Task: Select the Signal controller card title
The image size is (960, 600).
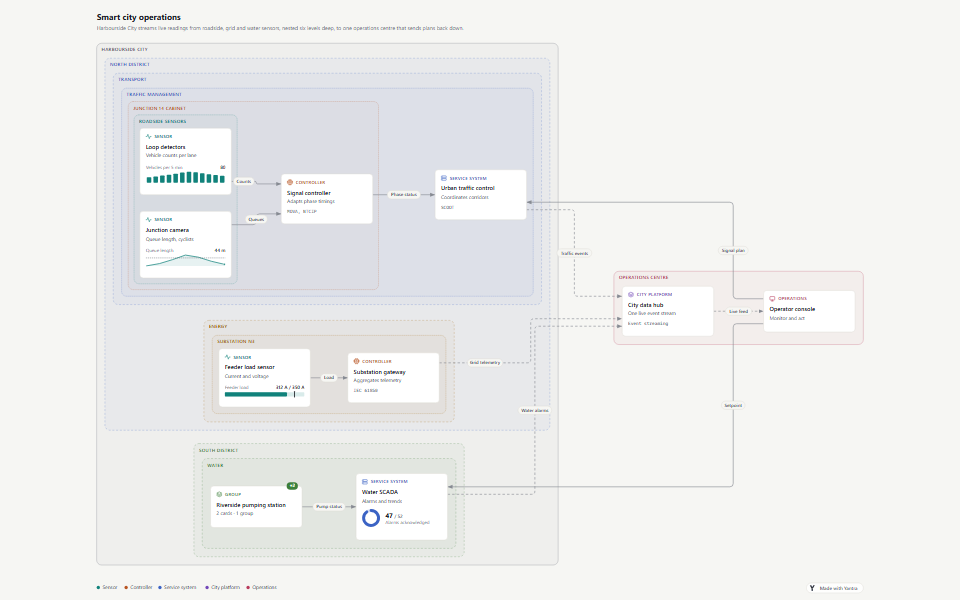Action: [309, 193]
